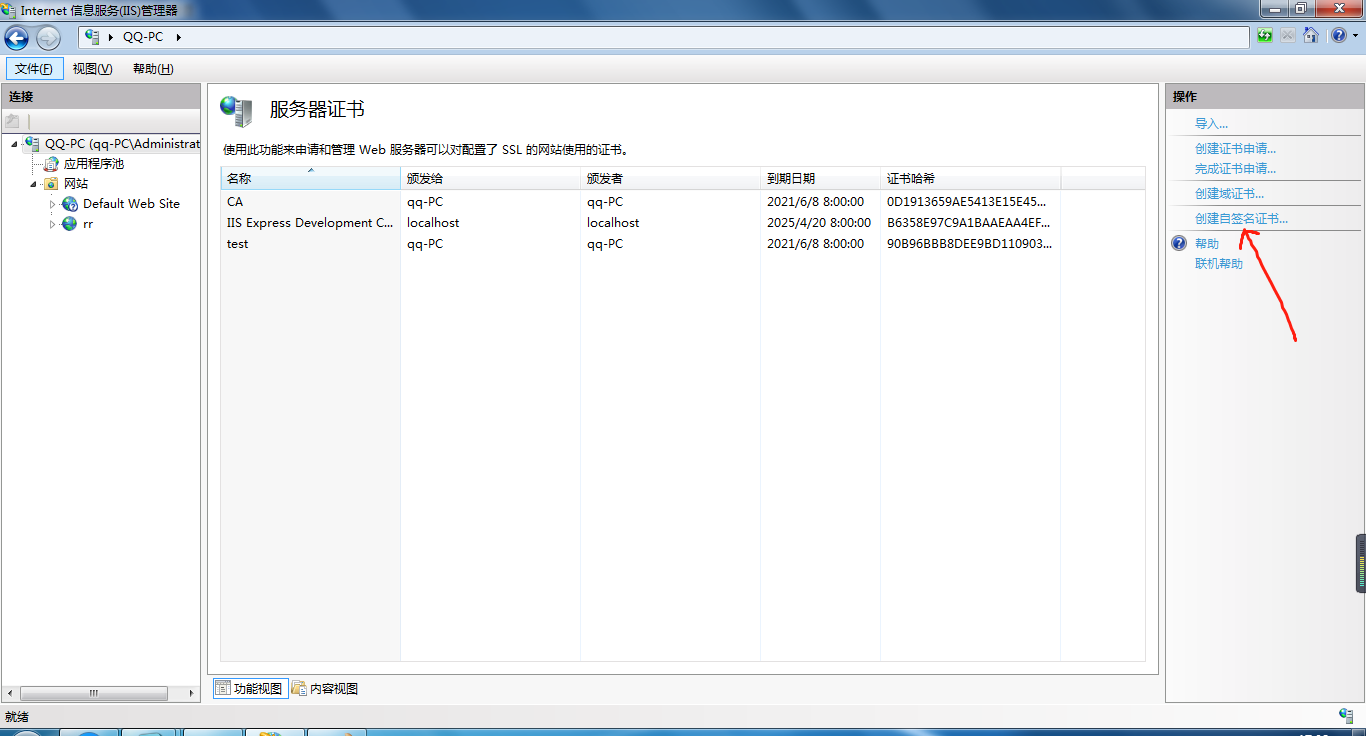Collapse the 网站 tree node
The height and width of the screenshot is (736, 1366).
(34, 184)
